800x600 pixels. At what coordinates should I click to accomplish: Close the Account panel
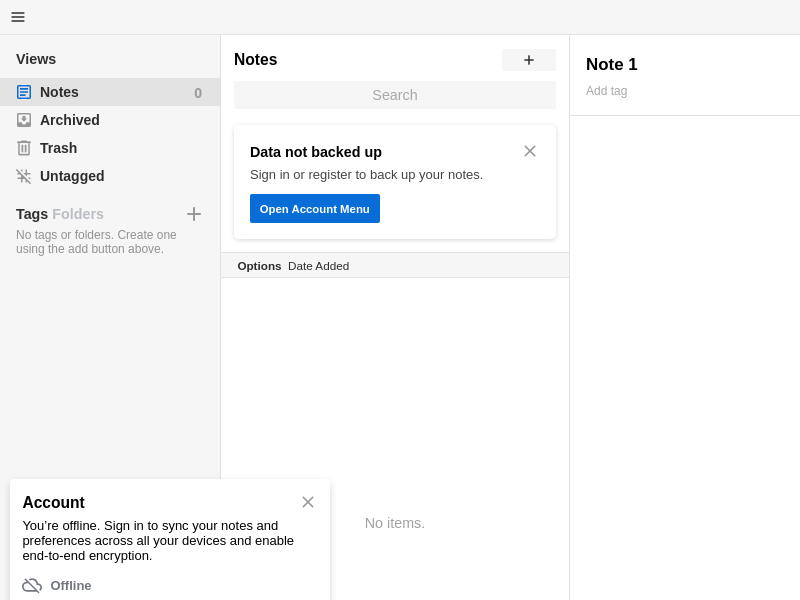(308, 502)
